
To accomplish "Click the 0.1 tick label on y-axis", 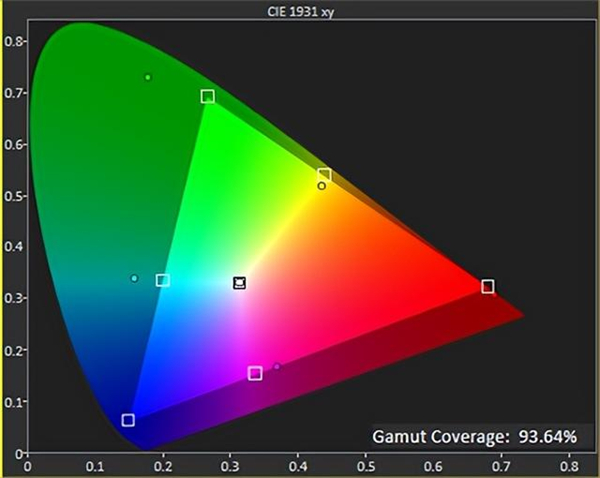I will [12, 402].
